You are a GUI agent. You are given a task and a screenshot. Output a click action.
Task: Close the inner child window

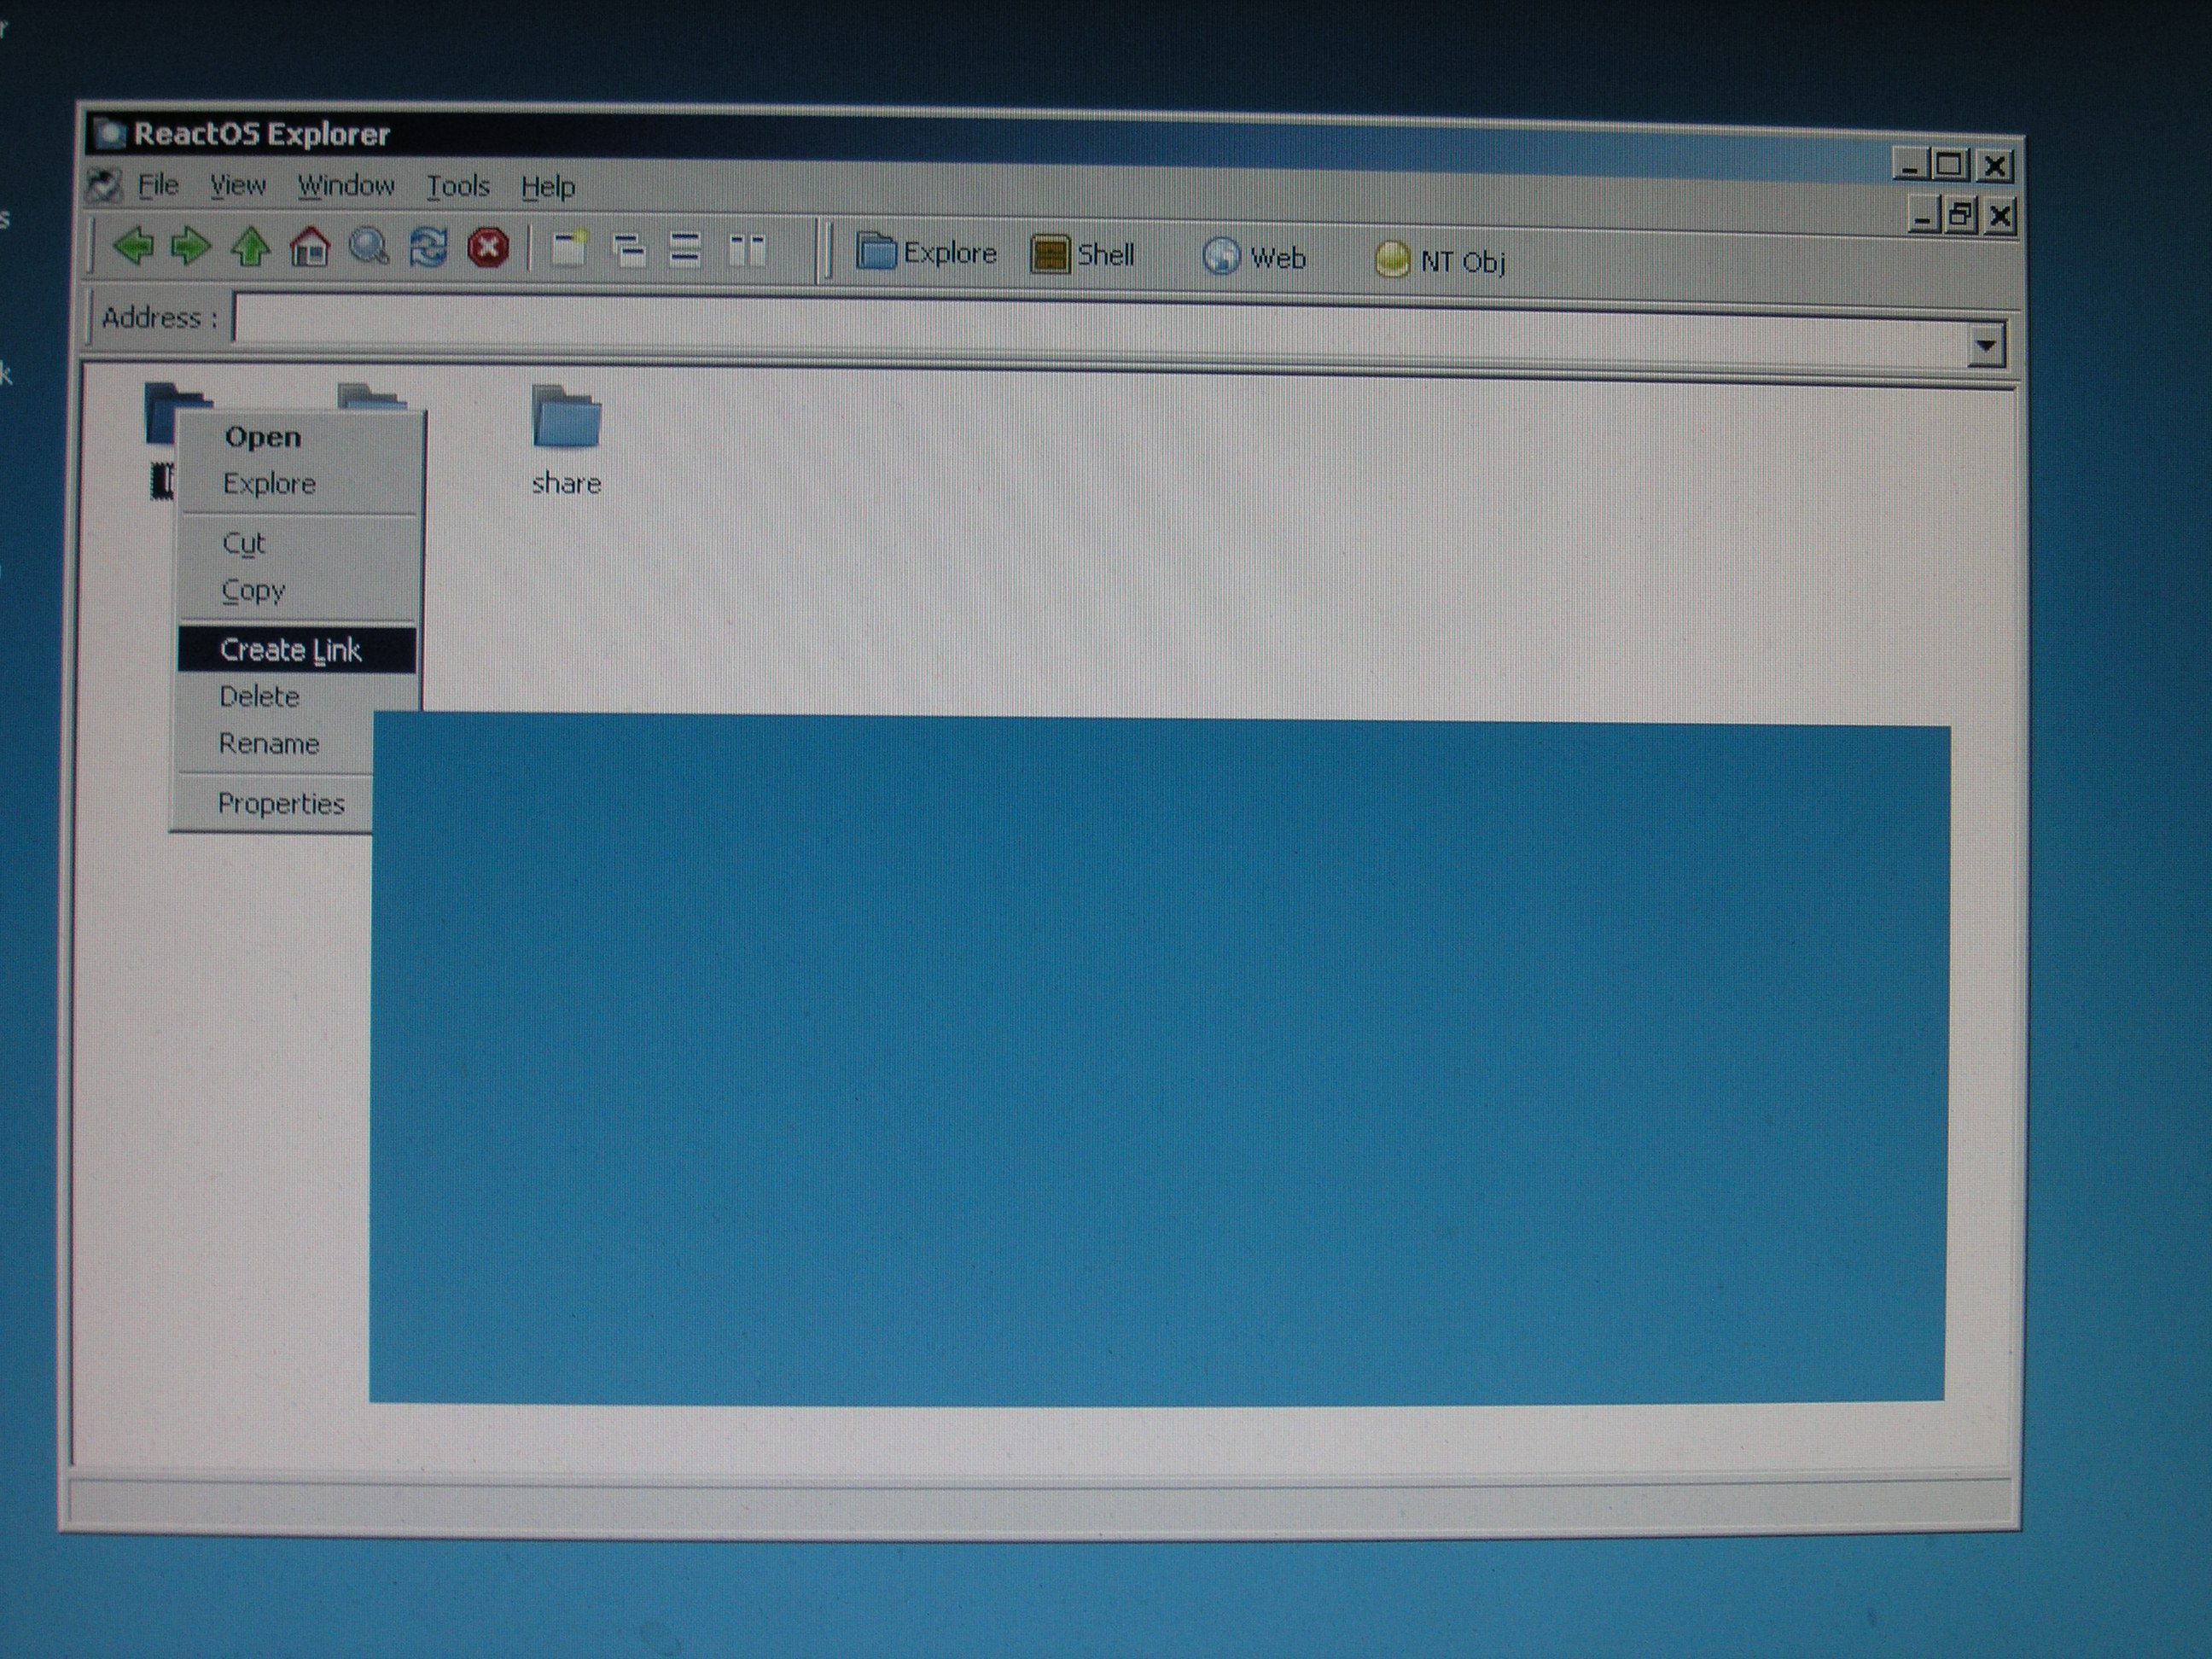[x=2000, y=216]
